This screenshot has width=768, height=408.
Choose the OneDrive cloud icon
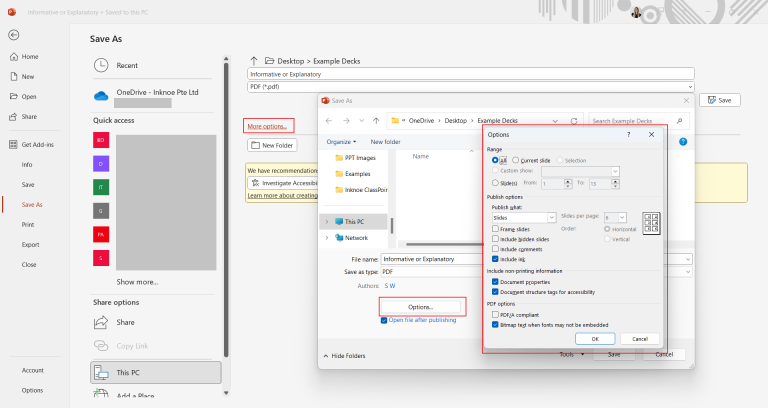coord(101,96)
